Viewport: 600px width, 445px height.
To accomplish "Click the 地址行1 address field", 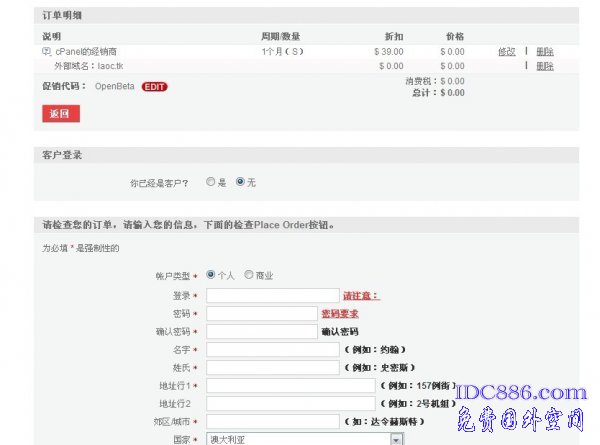I will click(290, 386).
